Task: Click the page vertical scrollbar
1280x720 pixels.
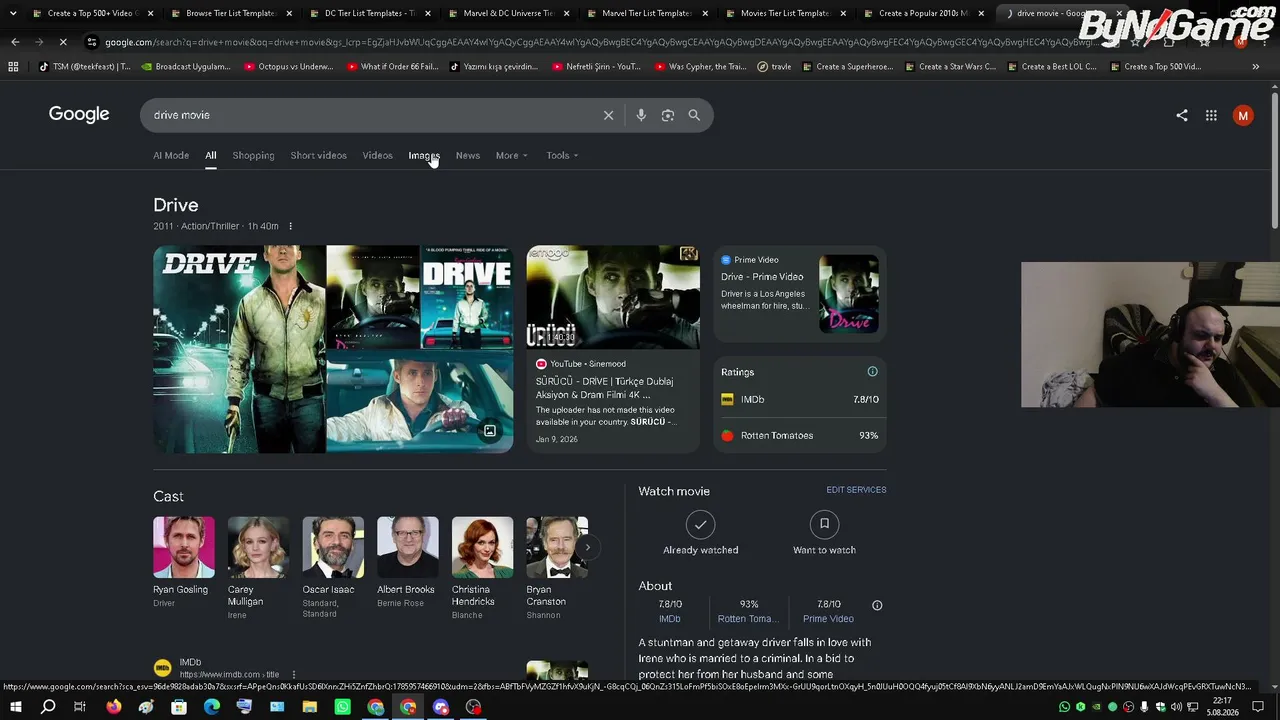Action: pos(1275,160)
